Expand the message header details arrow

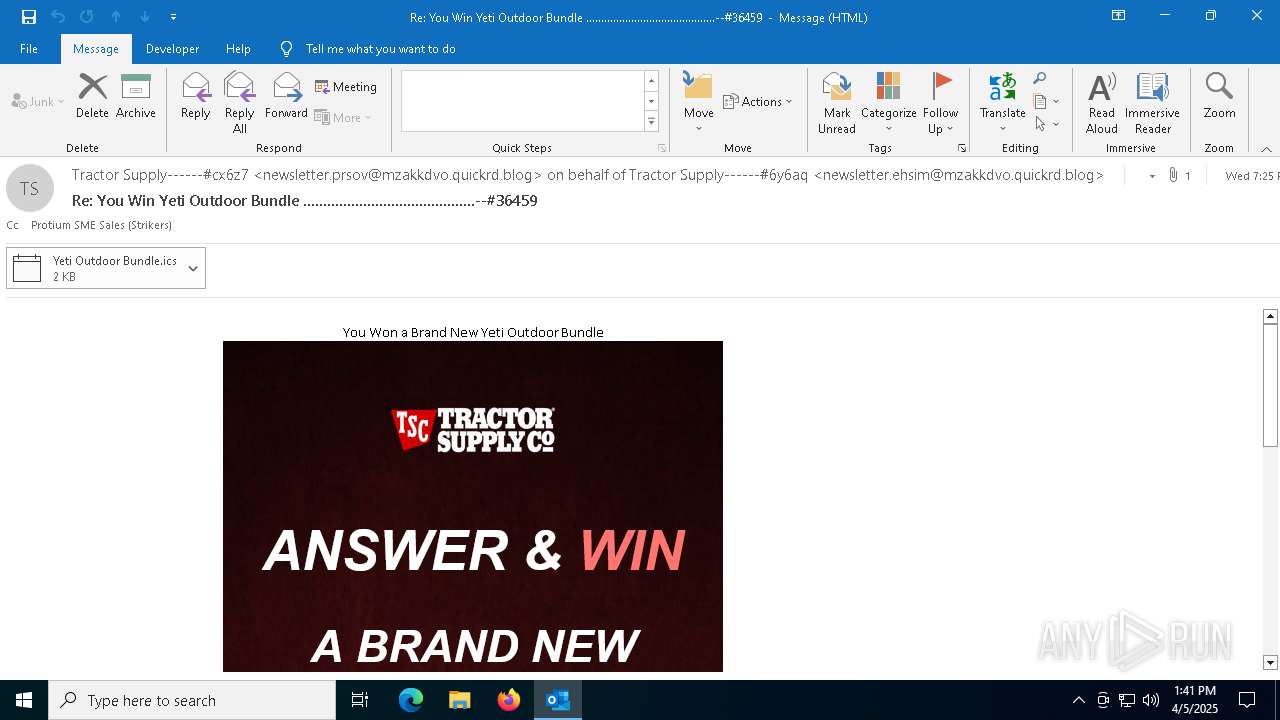tap(1152, 176)
